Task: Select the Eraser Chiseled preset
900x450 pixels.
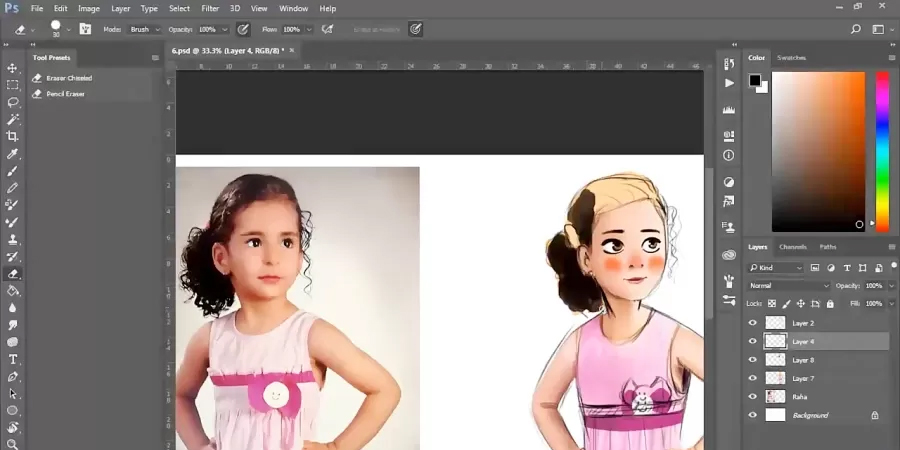Action: [x=69, y=77]
